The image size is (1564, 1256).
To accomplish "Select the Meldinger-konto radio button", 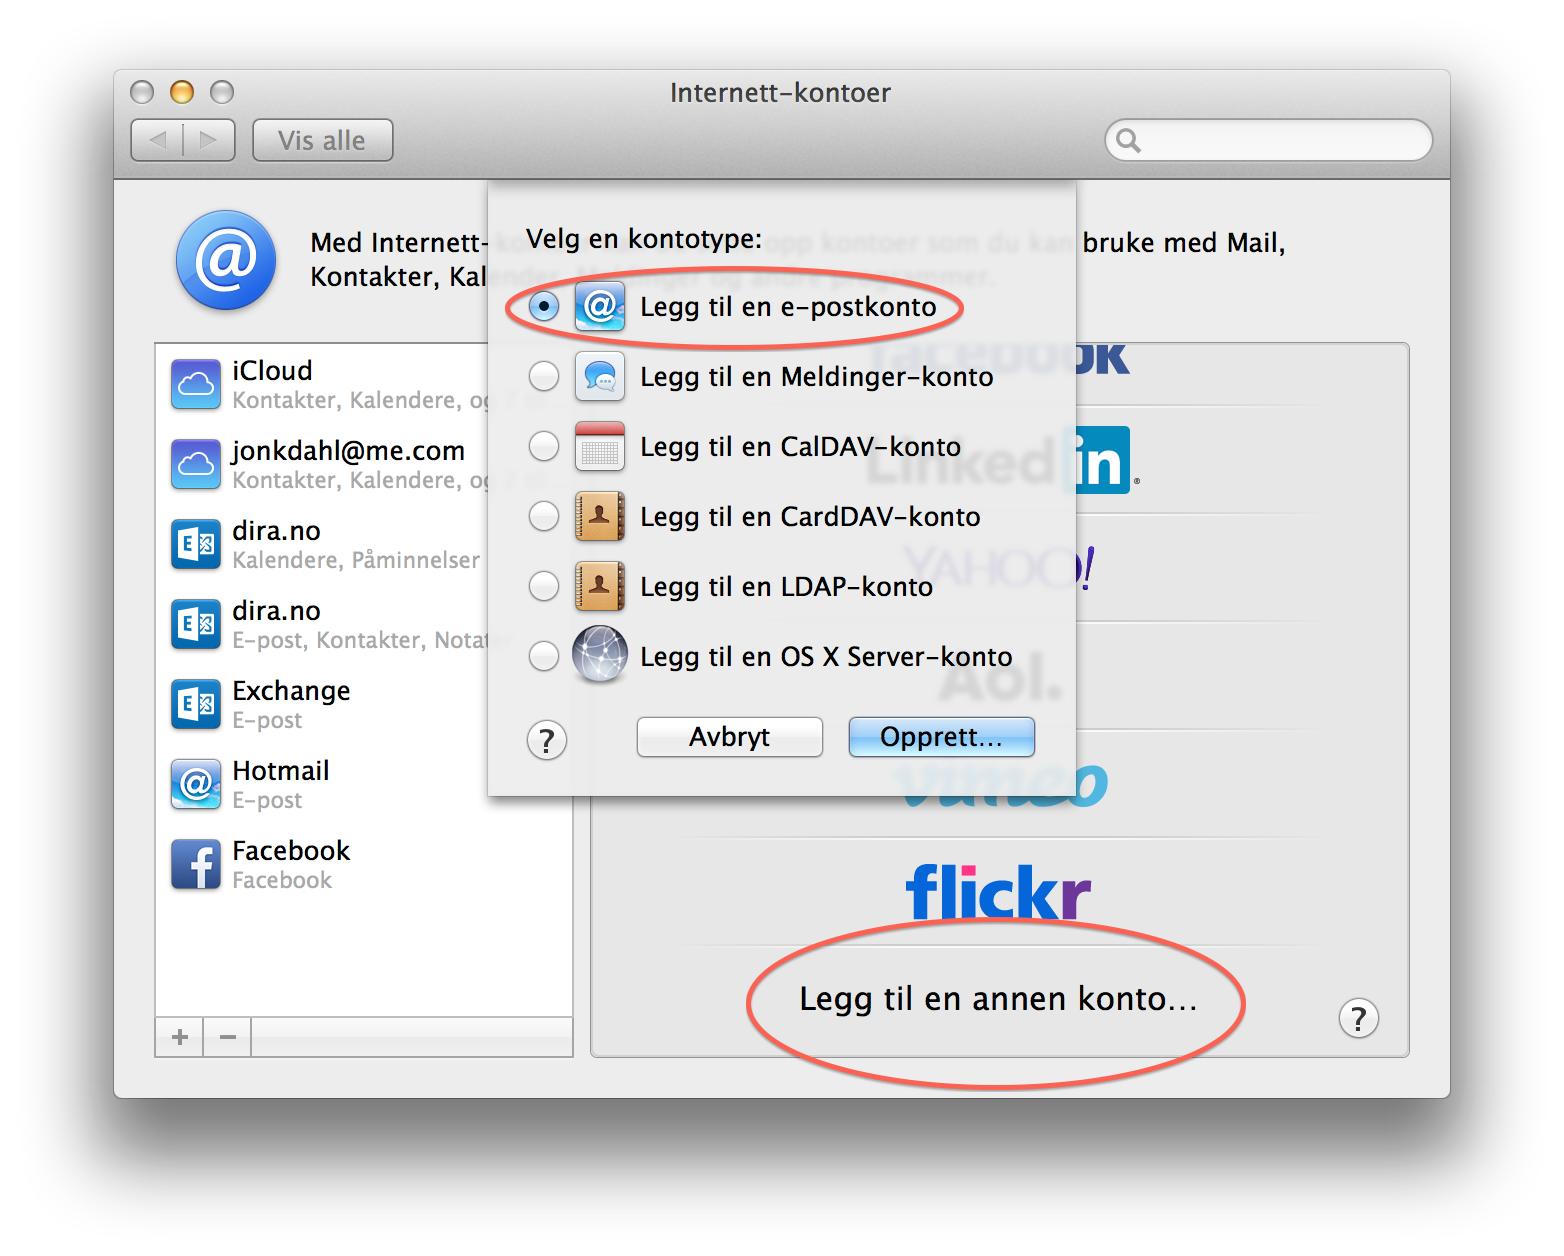I will [x=543, y=376].
